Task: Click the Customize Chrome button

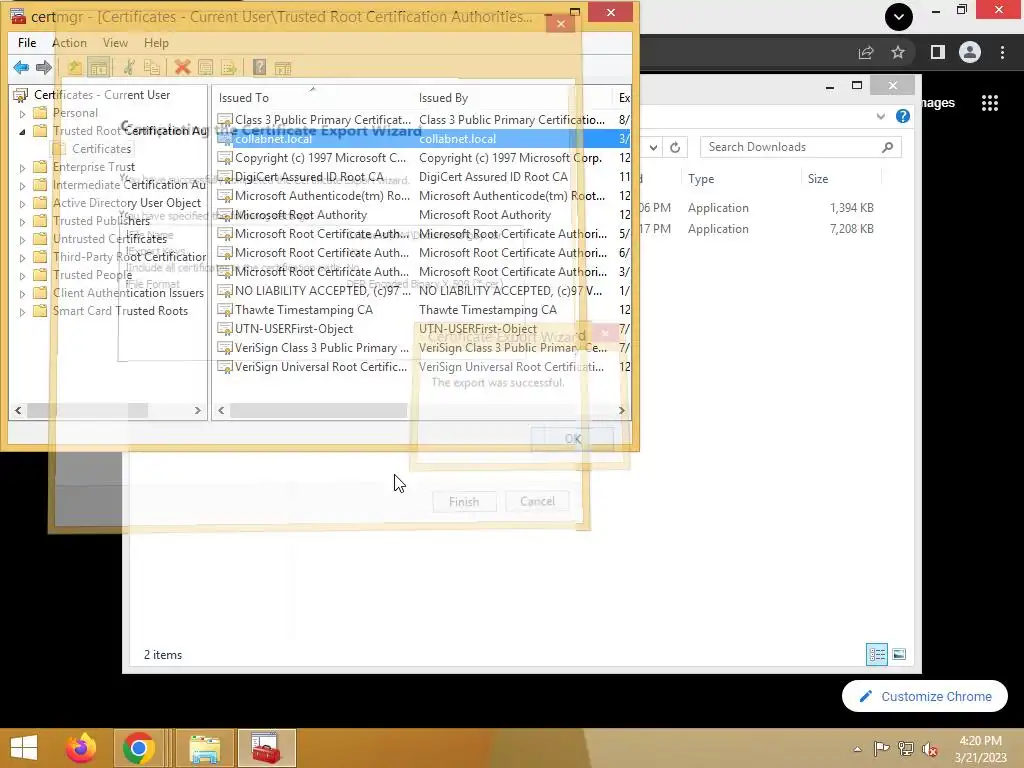Action: point(925,696)
